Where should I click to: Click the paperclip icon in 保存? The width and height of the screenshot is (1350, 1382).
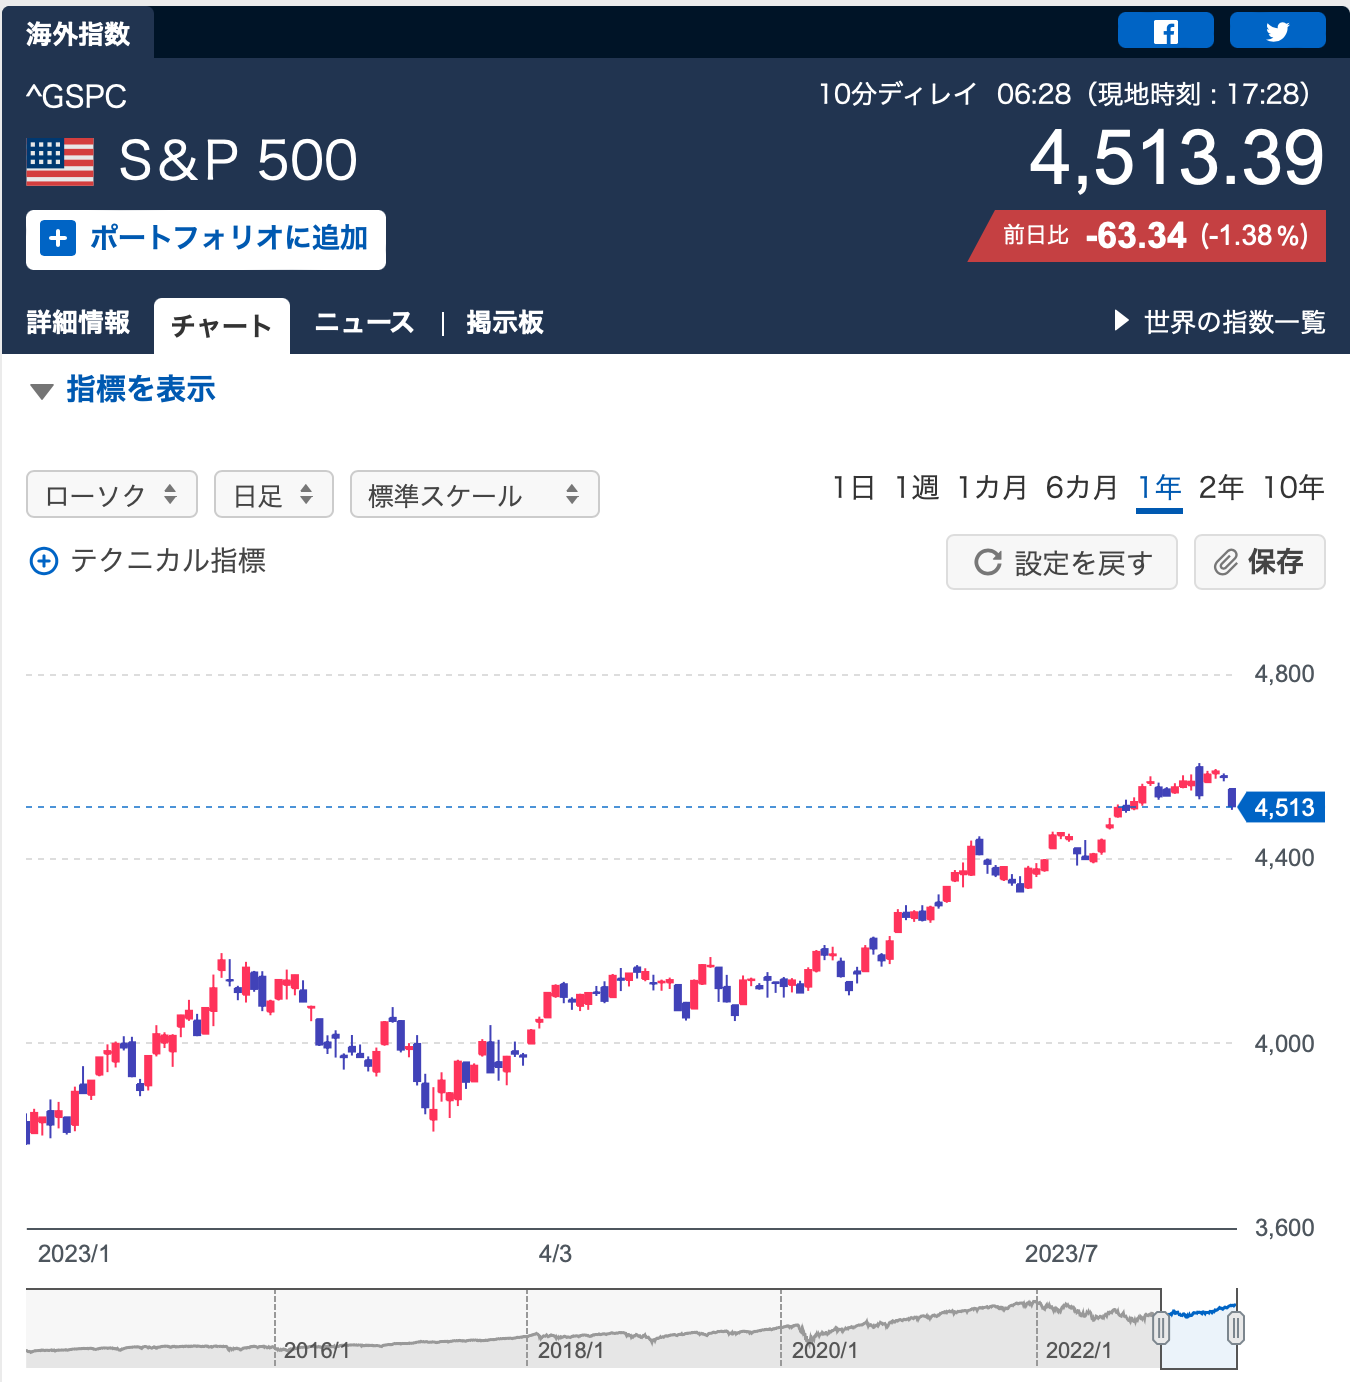[1226, 562]
